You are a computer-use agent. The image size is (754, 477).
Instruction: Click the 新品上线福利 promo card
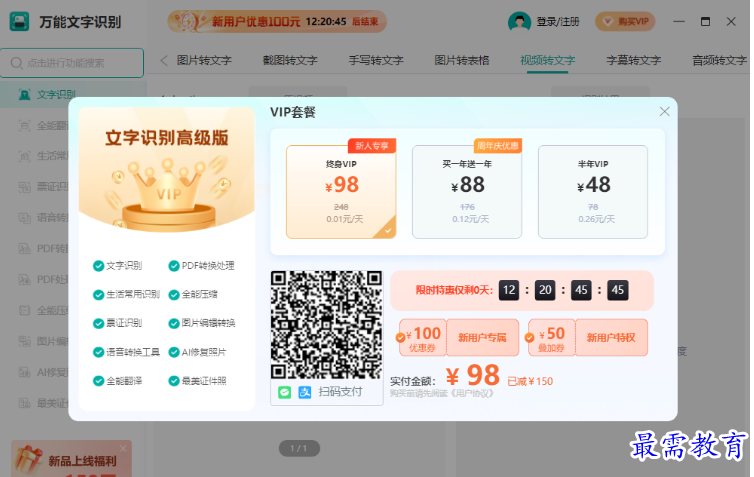(71, 459)
